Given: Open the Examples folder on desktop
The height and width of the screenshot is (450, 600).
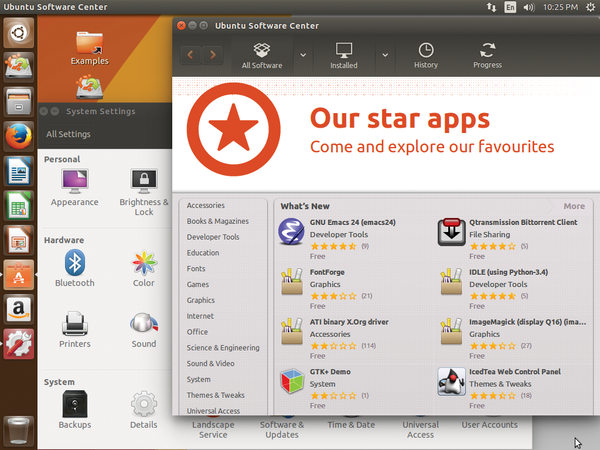Looking at the screenshot, I should point(90,48).
